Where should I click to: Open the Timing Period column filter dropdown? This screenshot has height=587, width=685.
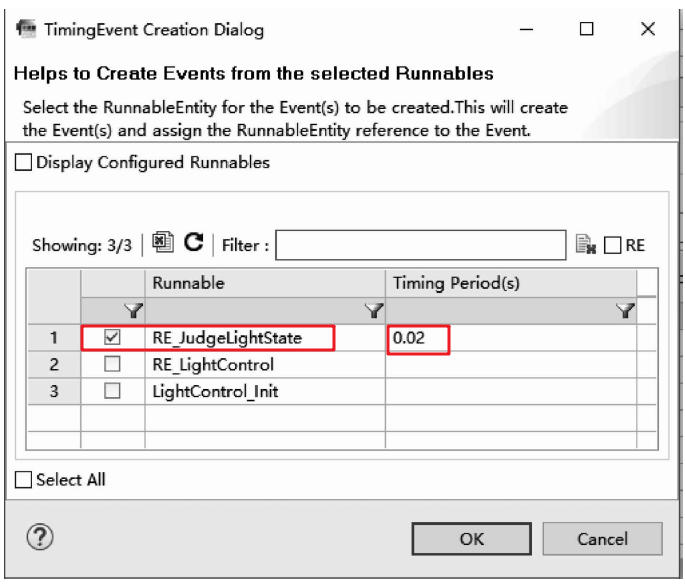[626, 312]
